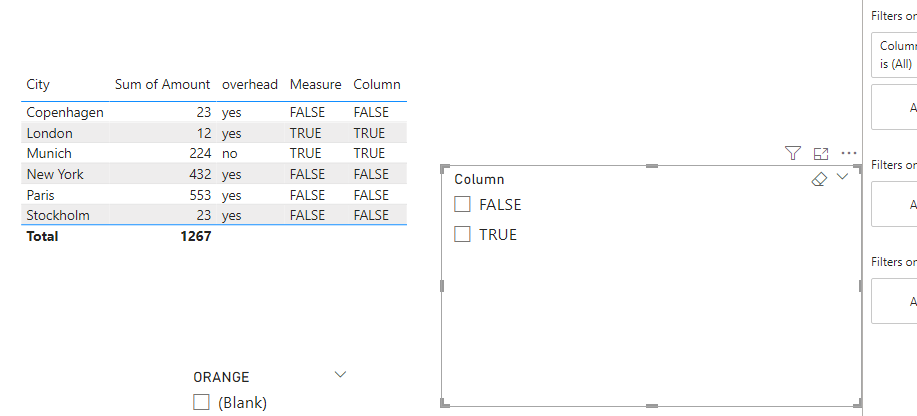Open the filter icon above Column slicer
This screenshot has height=416, width=917.
[792, 153]
